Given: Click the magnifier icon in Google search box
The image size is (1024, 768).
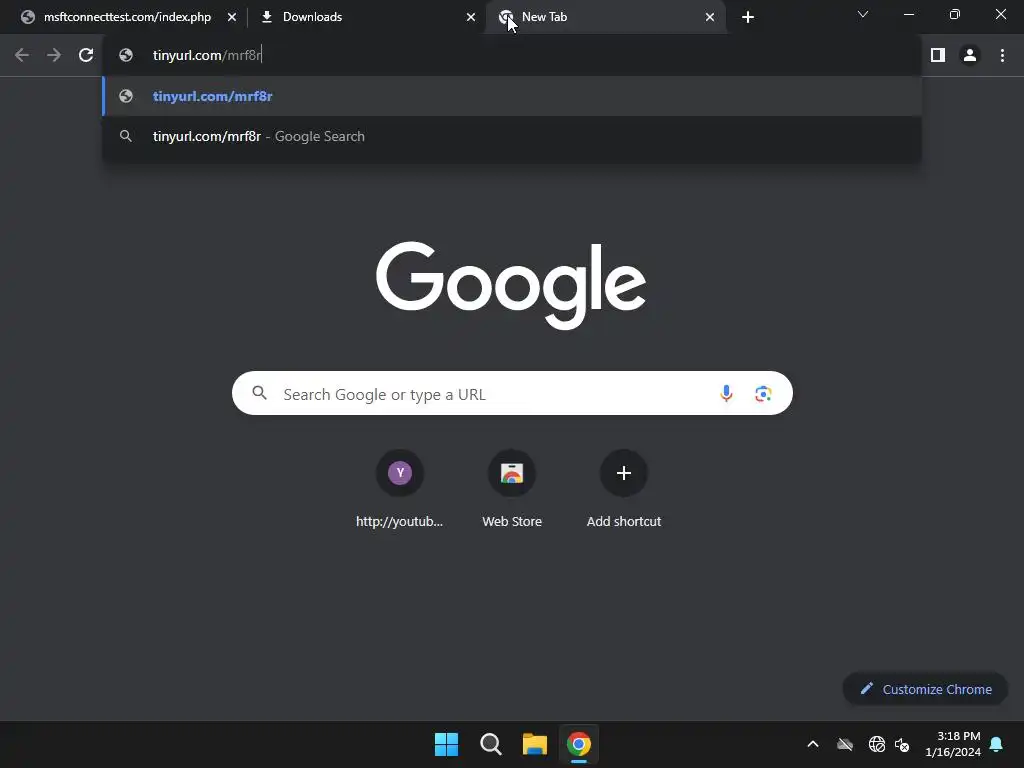Looking at the screenshot, I should coord(260,393).
